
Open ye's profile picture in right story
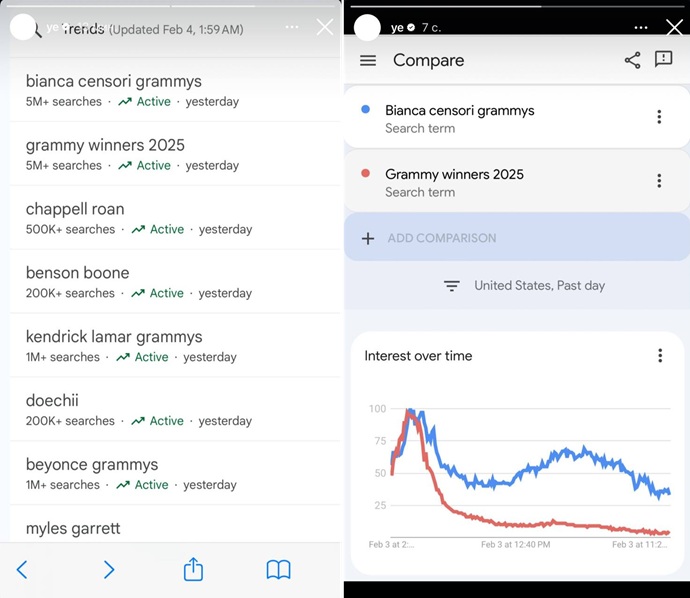click(367, 27)
